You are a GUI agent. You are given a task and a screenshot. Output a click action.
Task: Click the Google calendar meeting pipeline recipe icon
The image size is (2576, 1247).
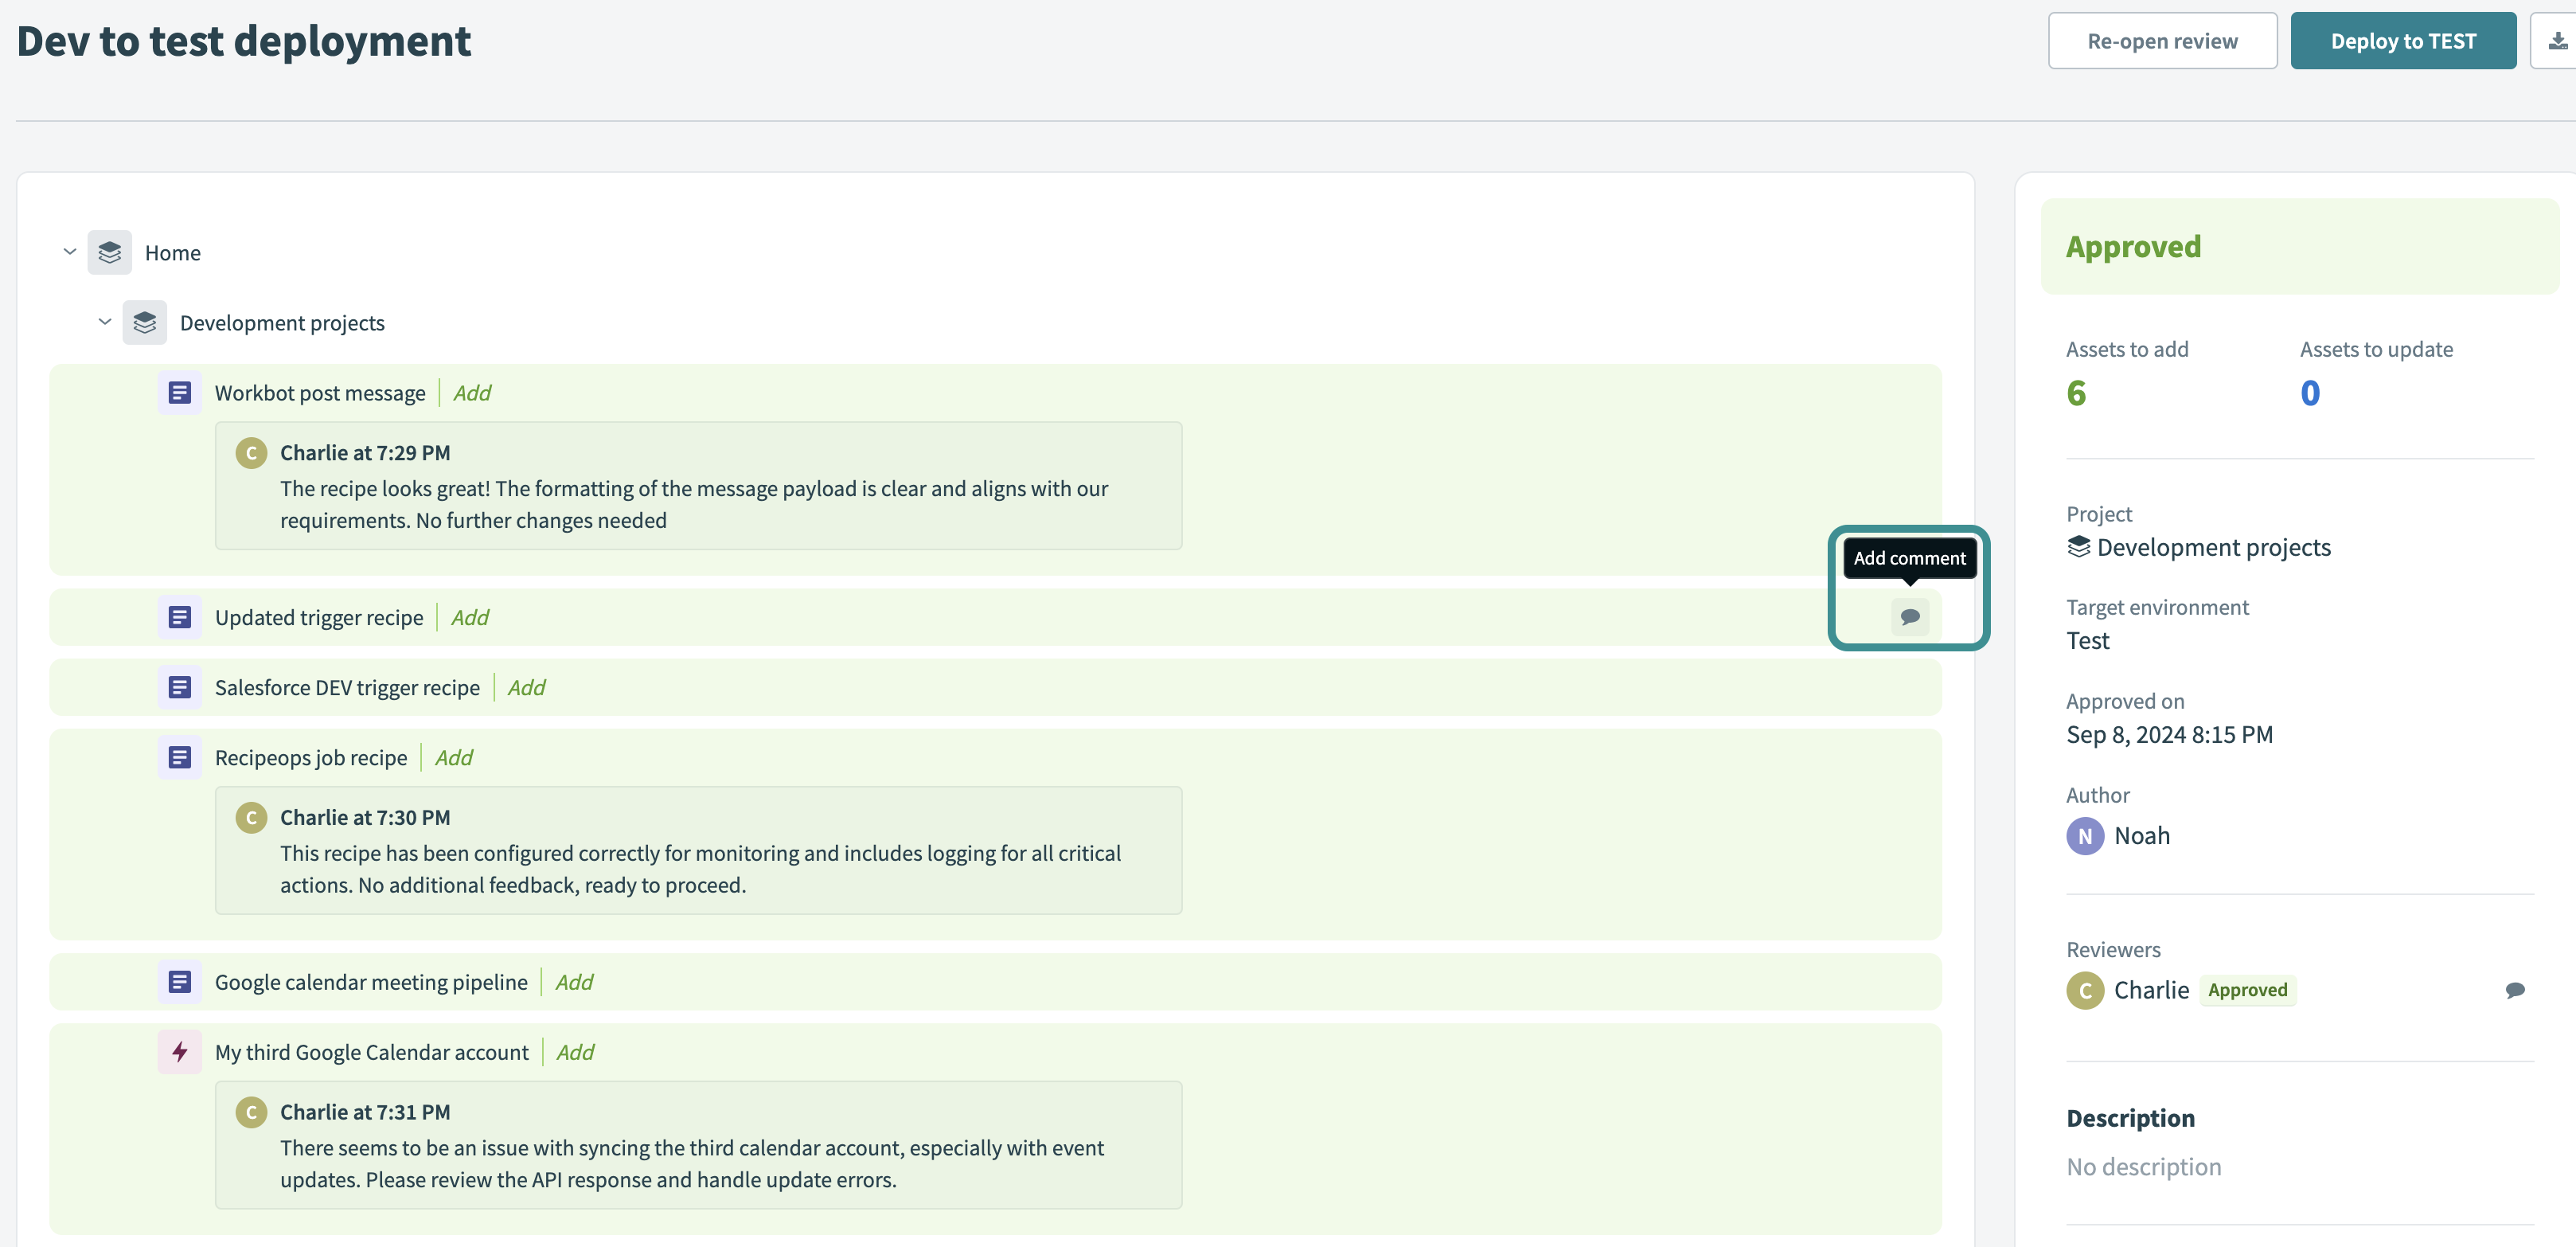point(180,982)
